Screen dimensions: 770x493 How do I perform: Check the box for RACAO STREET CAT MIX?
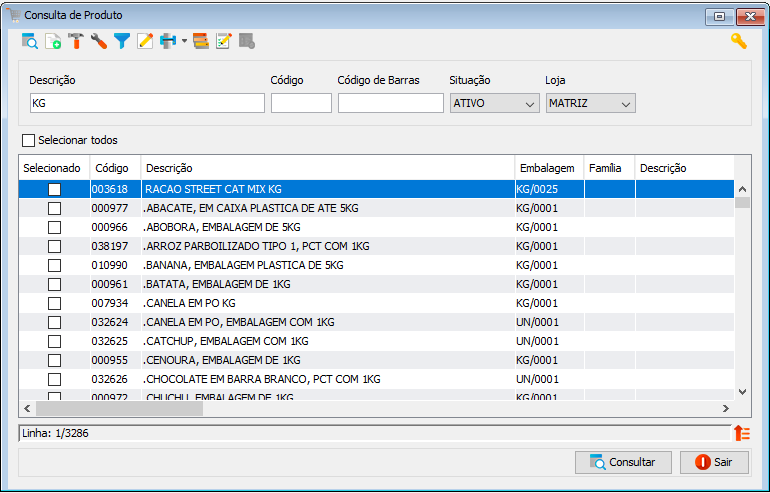coord(54,189)
